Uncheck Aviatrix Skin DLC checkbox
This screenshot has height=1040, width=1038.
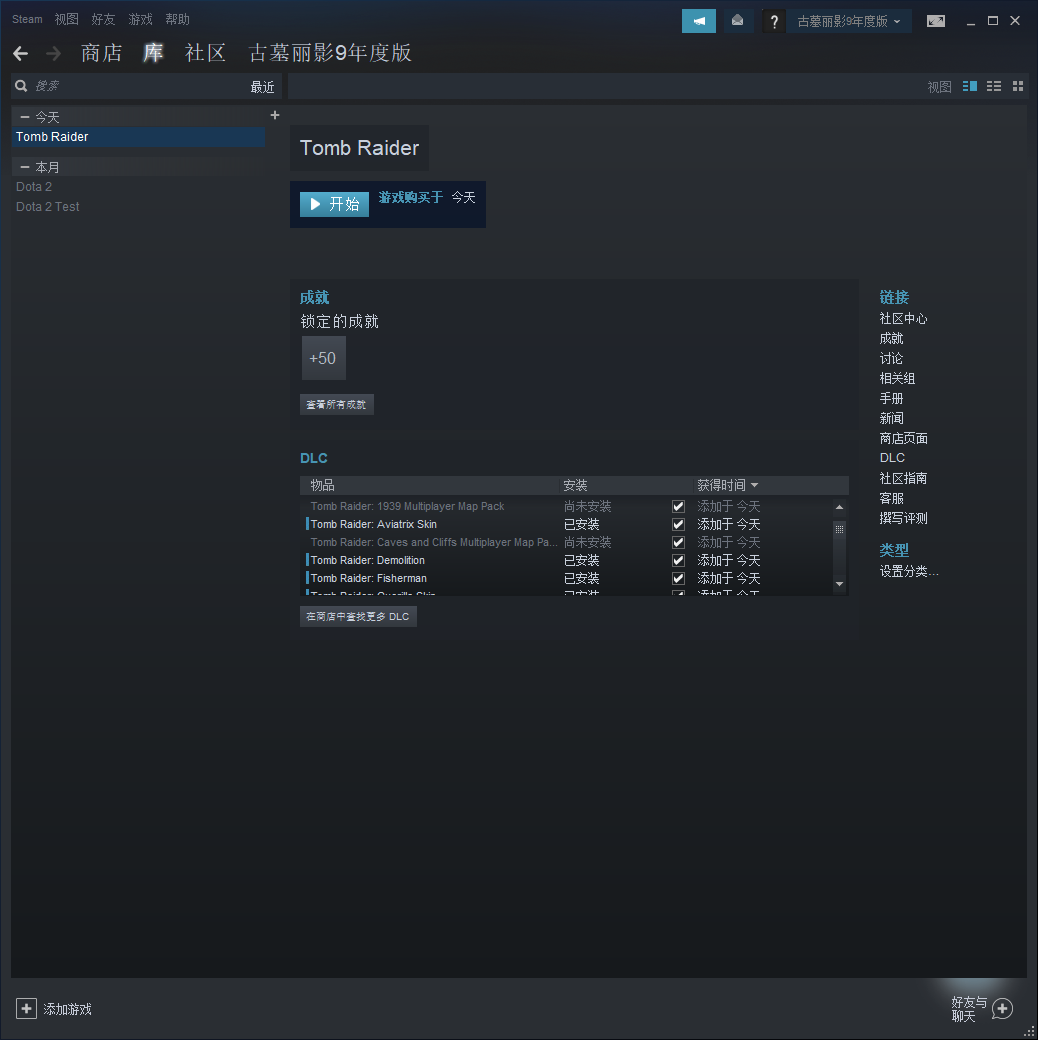(678, 525)
